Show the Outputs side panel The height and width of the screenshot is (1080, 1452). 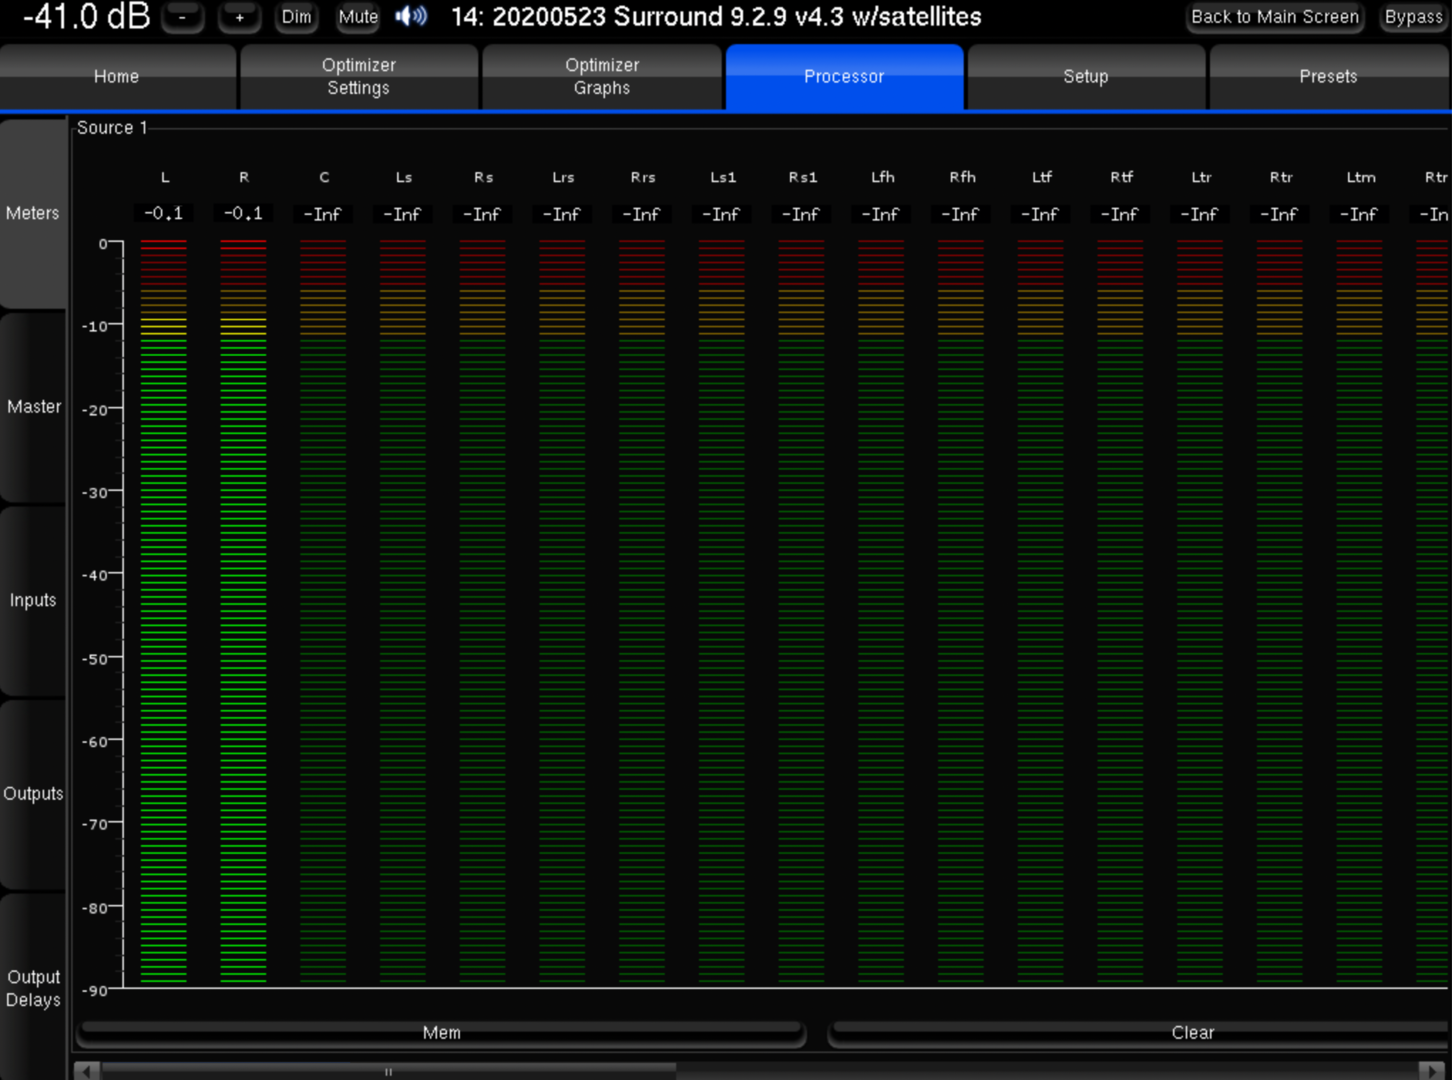[x=34, y=794]
